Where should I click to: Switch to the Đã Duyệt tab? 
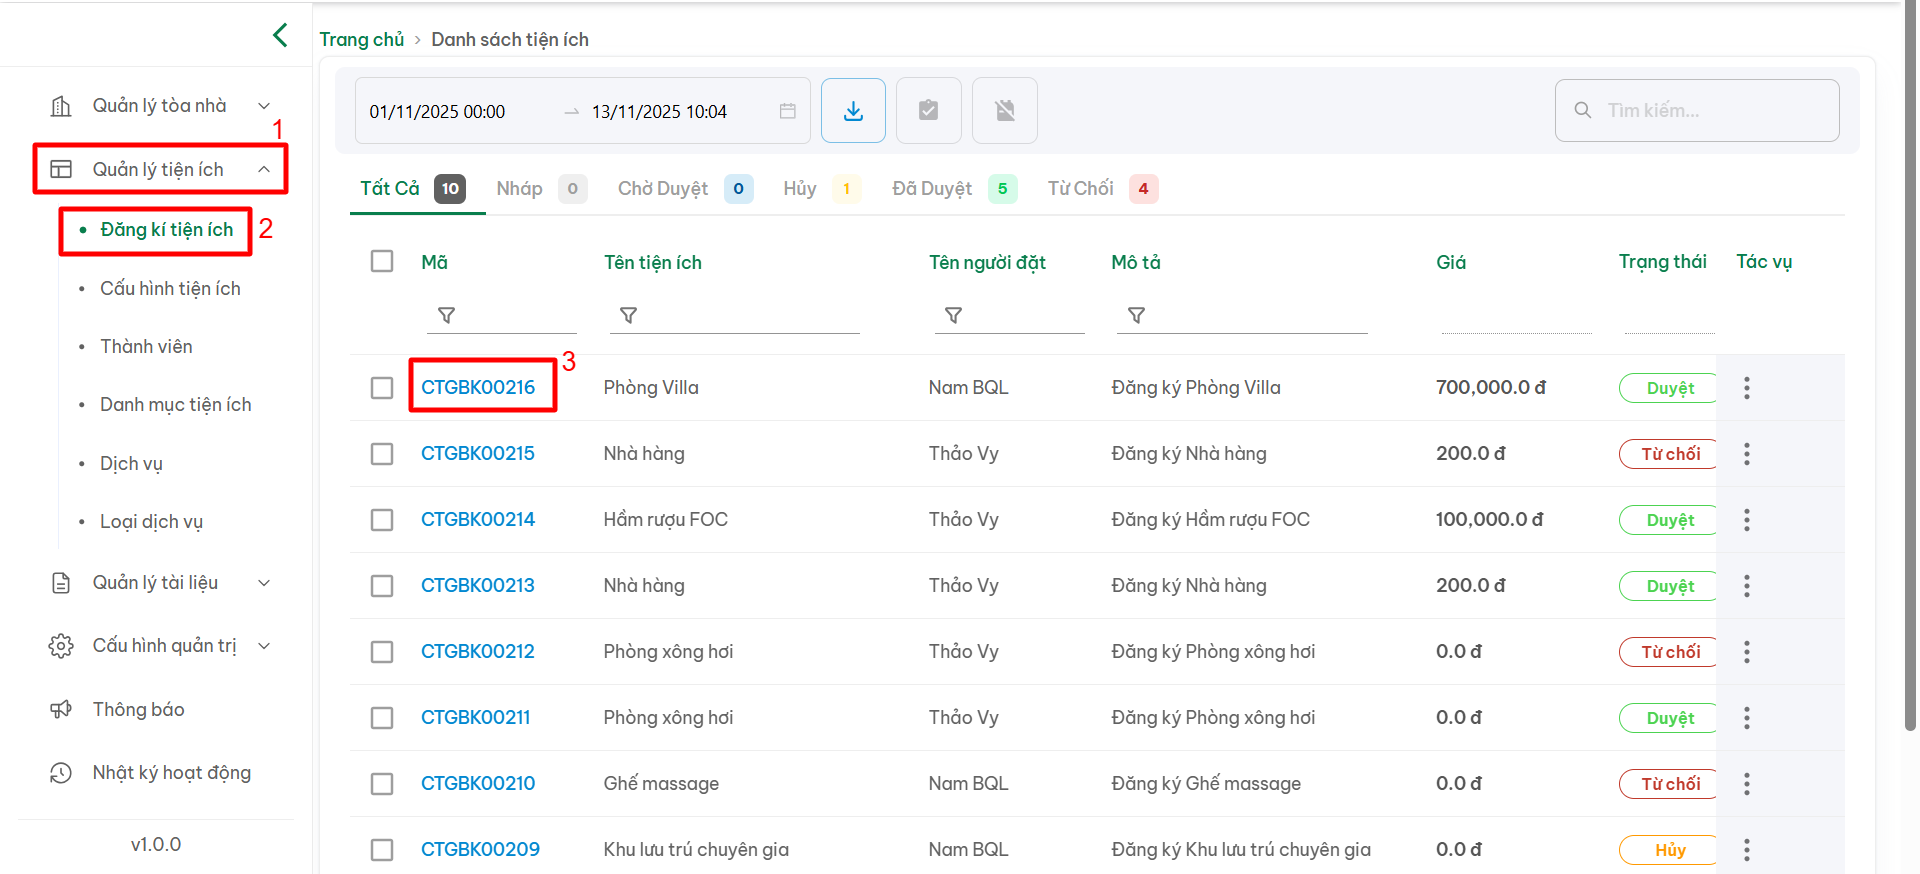932,189
